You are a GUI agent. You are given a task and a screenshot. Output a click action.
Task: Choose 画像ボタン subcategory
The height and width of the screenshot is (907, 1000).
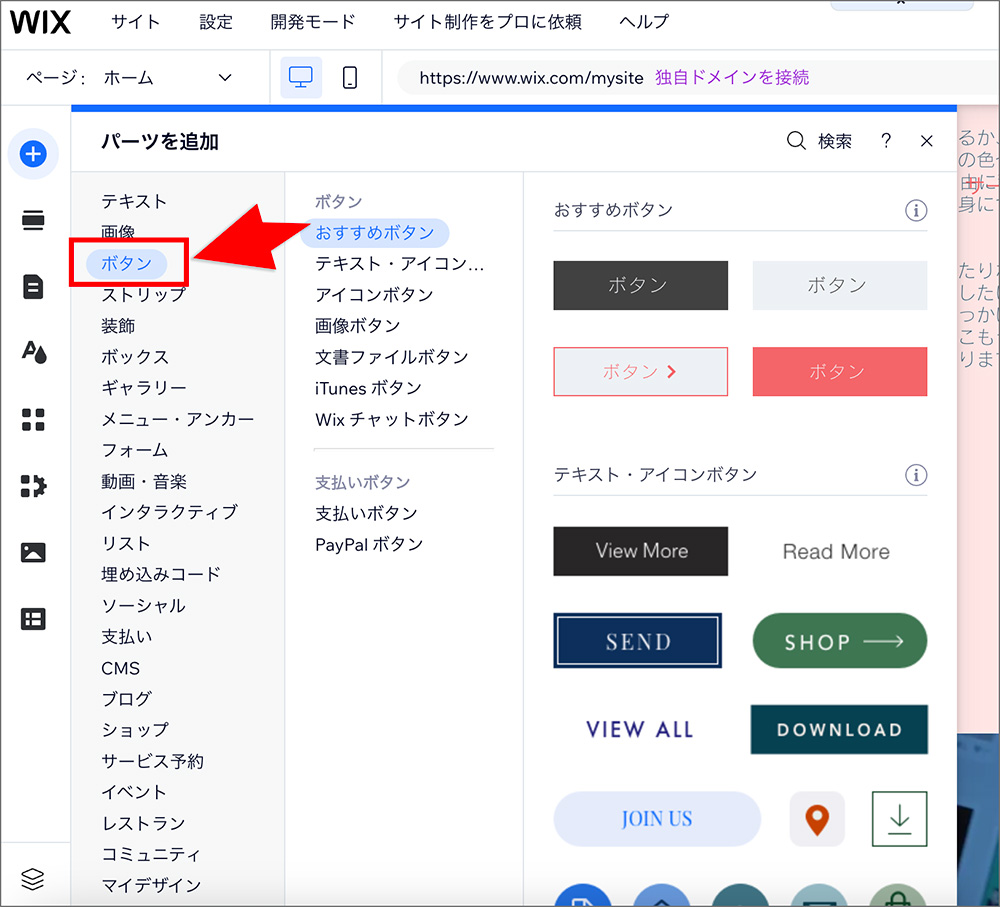click(x=357, y=326)
